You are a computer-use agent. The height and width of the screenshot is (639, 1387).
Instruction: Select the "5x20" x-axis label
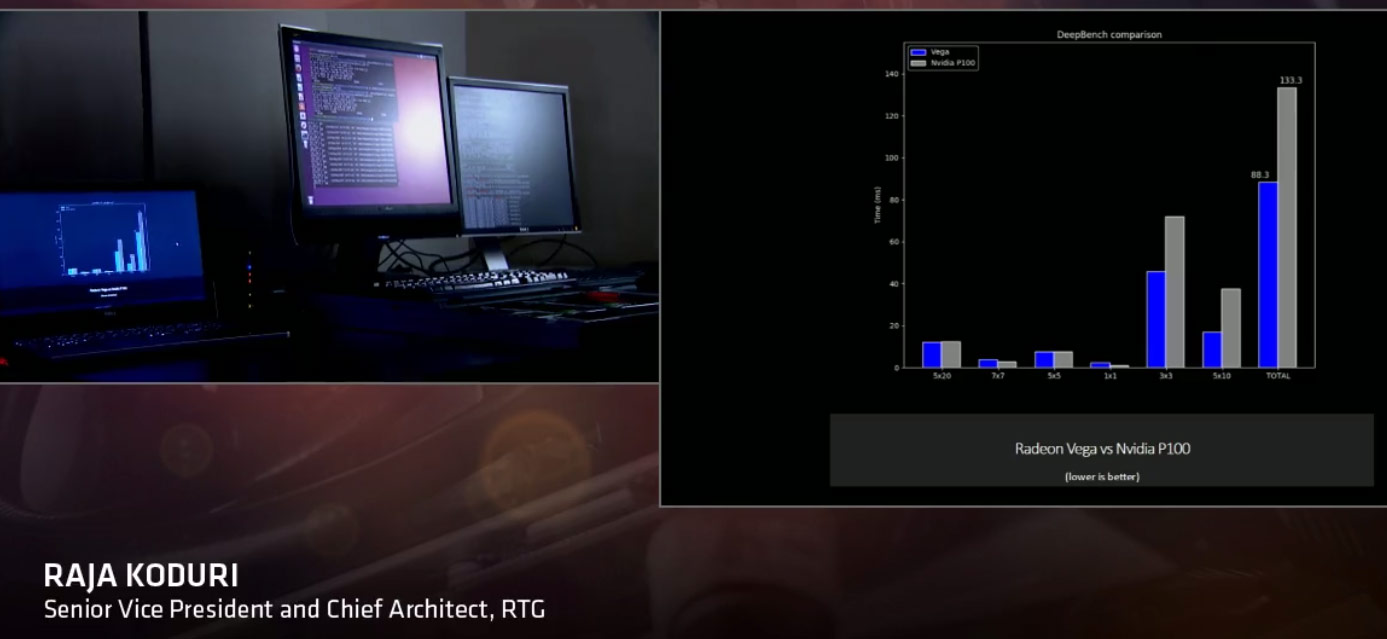coord(941,376)
